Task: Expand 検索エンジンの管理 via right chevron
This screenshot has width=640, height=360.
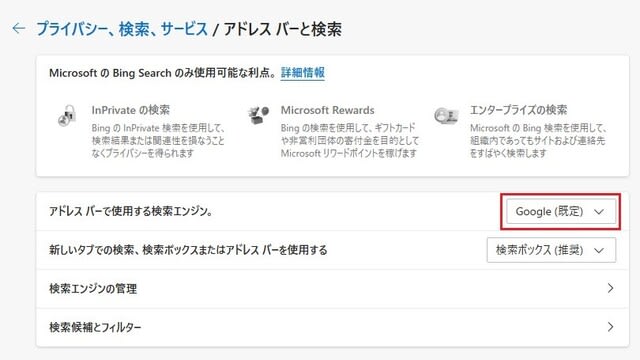Action: point(610,288)
